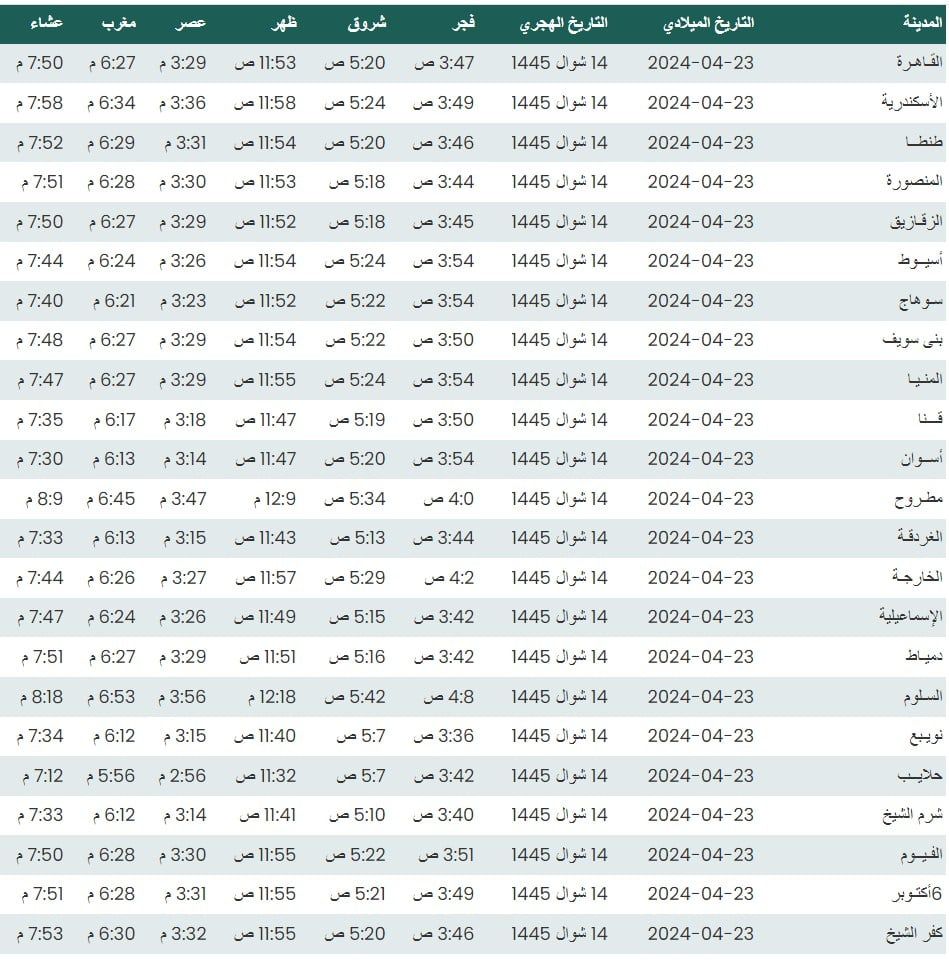Screen dimensions: 949x961
Task: Click the 7:47 م isha time for المنيا
Action: click(40, 380)
